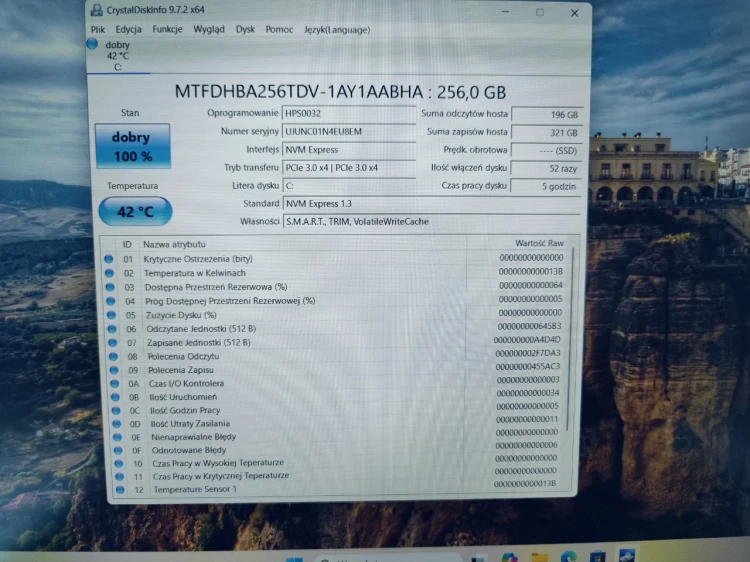Click status dot for Próg Dostępnej Przestrzeni Rezerwowej

110,301
